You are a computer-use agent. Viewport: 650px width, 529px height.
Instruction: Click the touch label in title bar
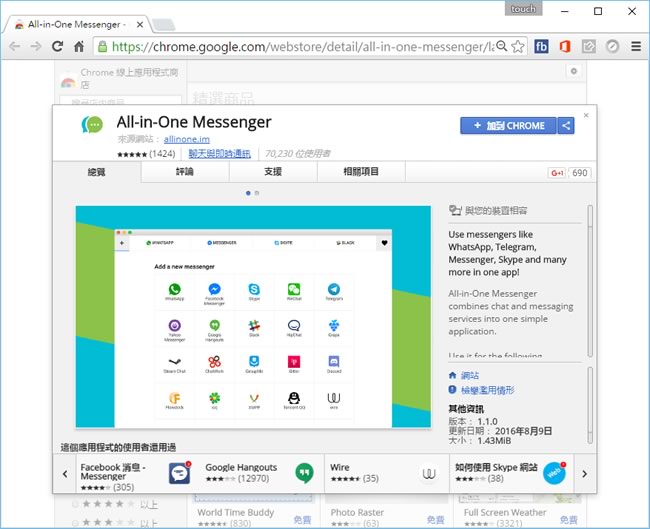pos(524,8)
